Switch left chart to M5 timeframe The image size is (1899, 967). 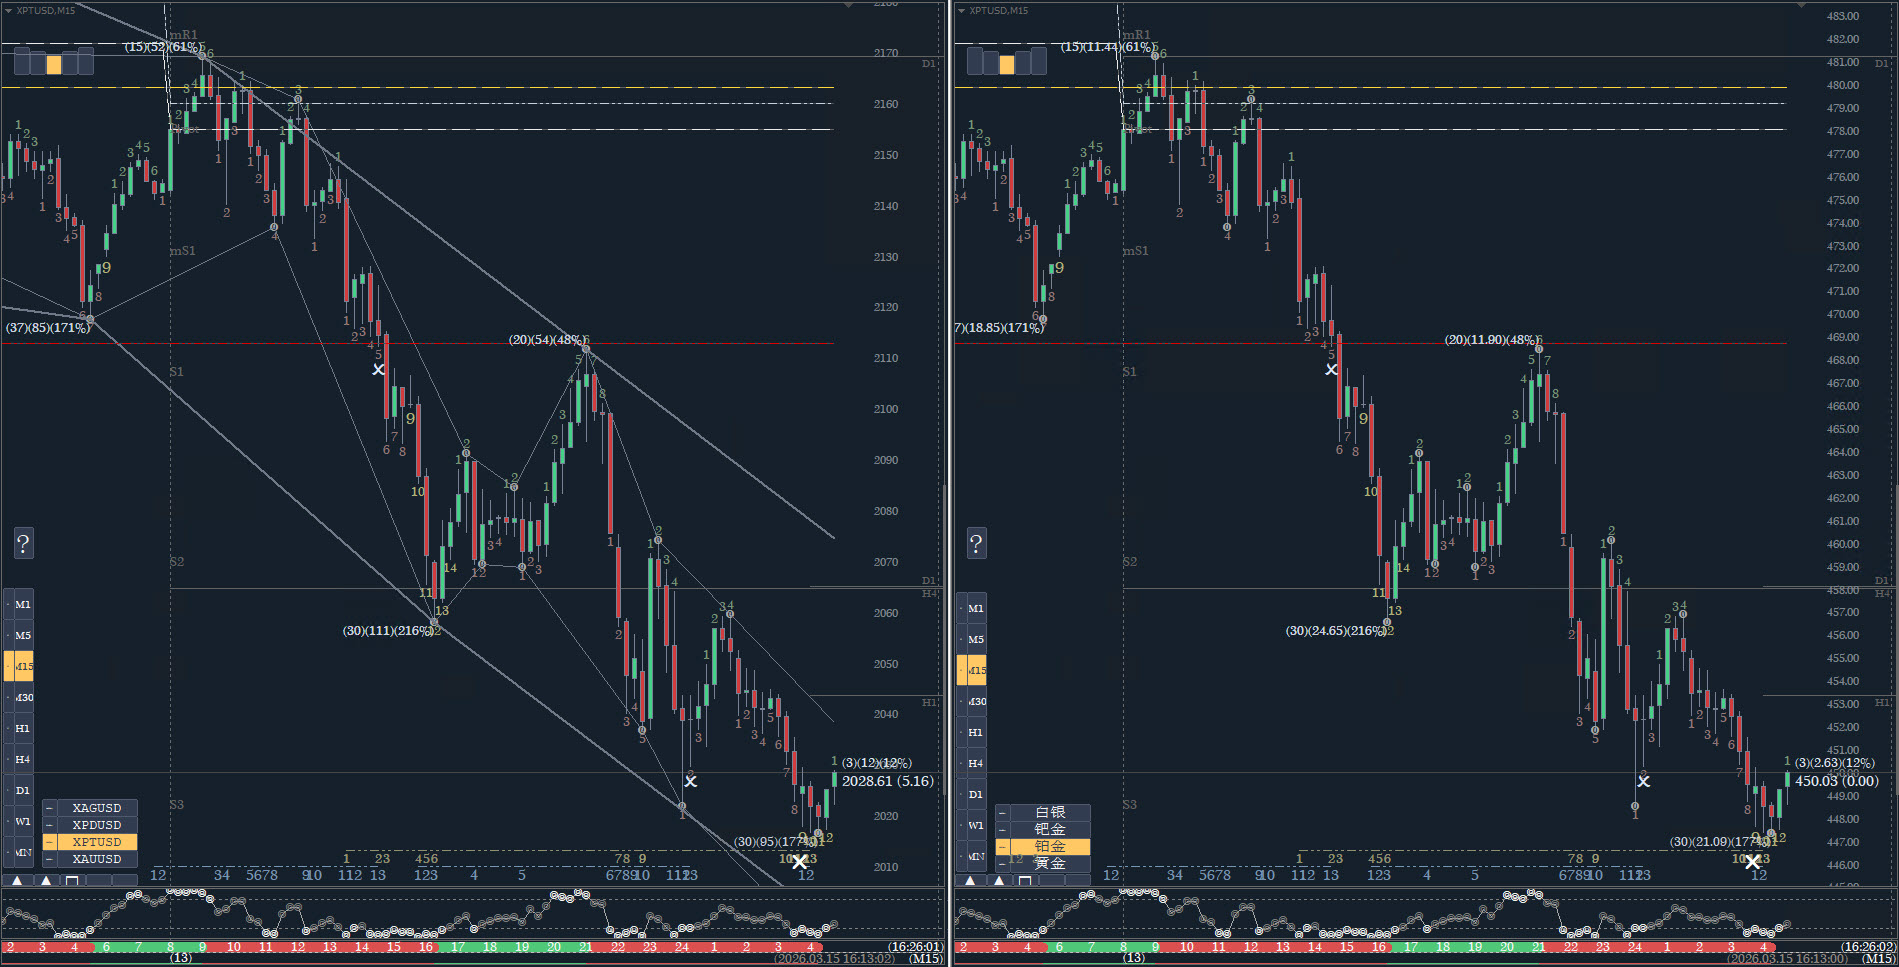23,635
